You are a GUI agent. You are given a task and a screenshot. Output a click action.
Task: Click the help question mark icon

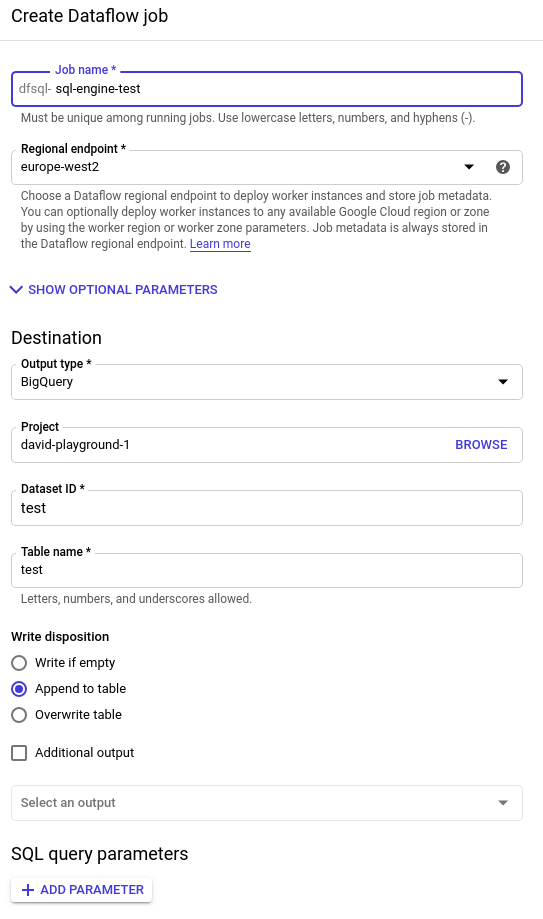[x=503, y=167]
